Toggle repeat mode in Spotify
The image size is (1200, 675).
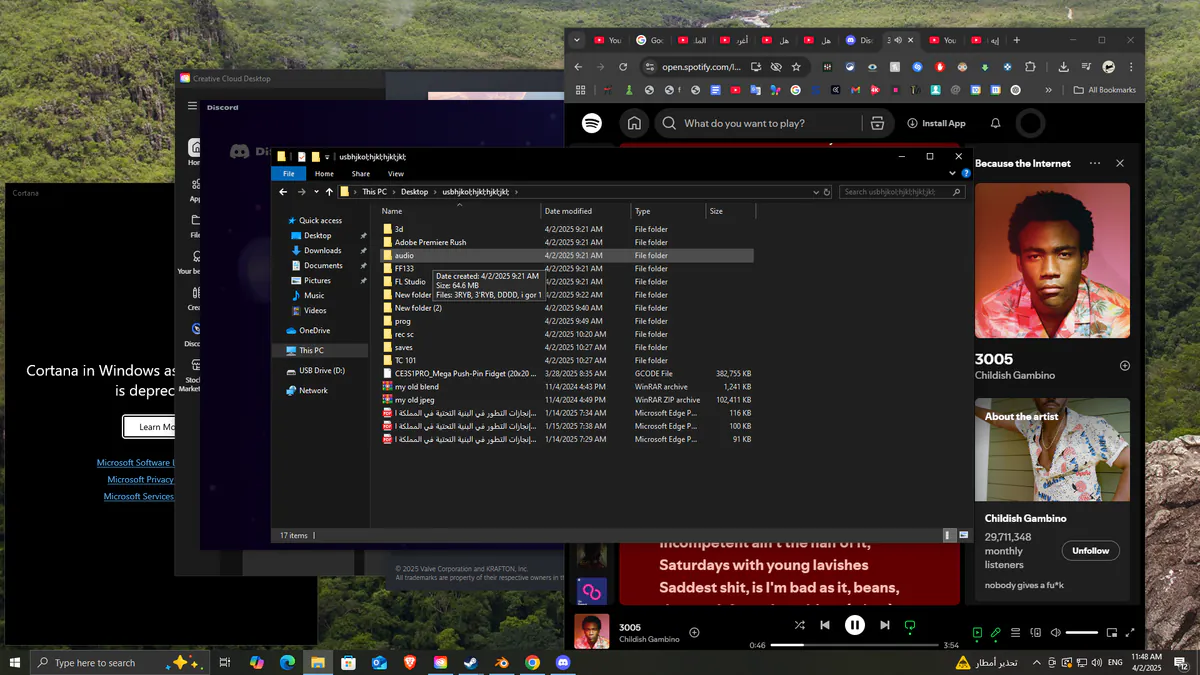910,625
